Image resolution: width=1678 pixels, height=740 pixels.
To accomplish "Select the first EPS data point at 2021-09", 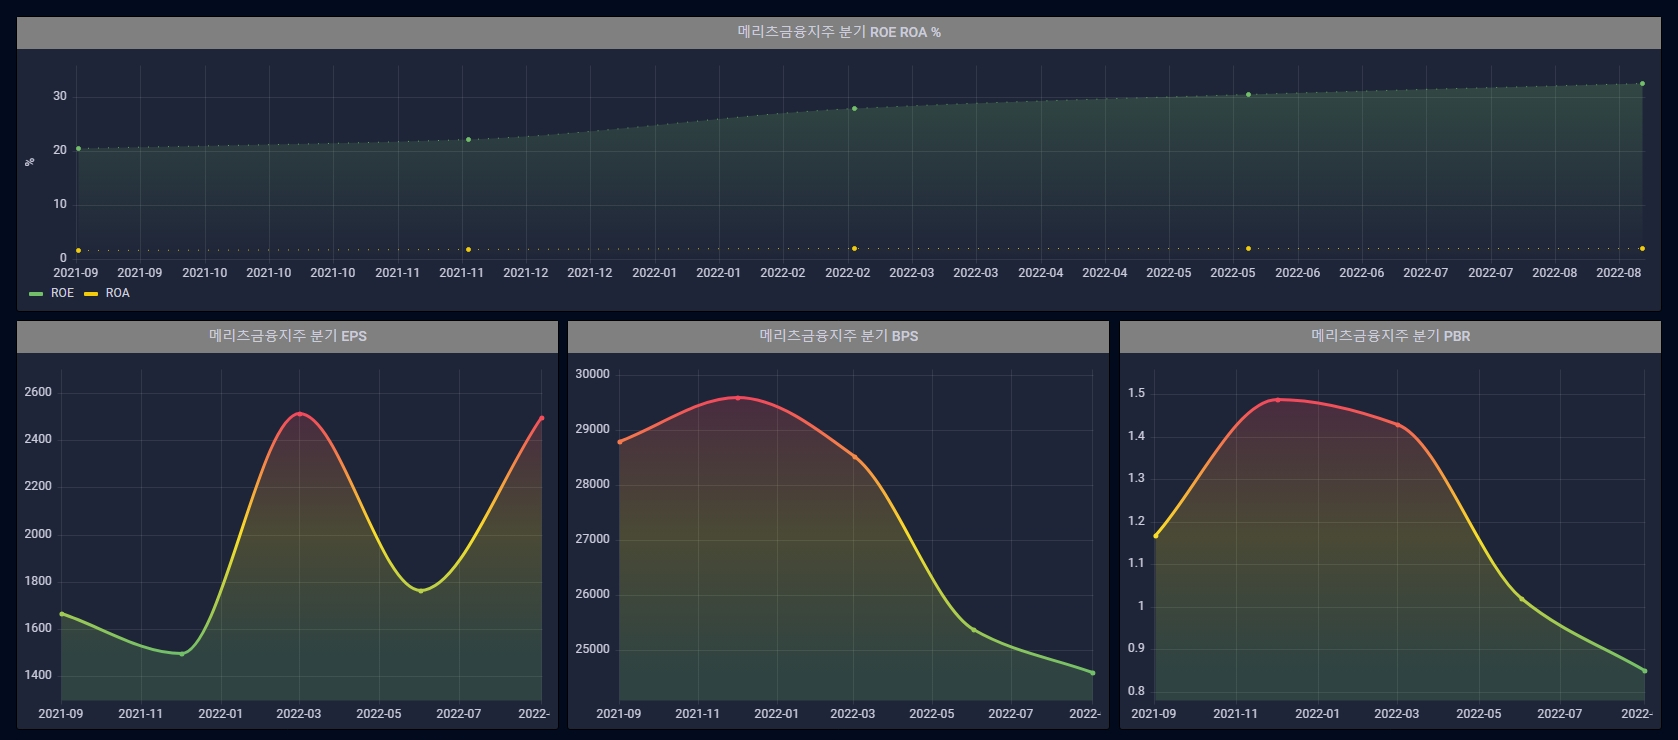I will 61,614.
